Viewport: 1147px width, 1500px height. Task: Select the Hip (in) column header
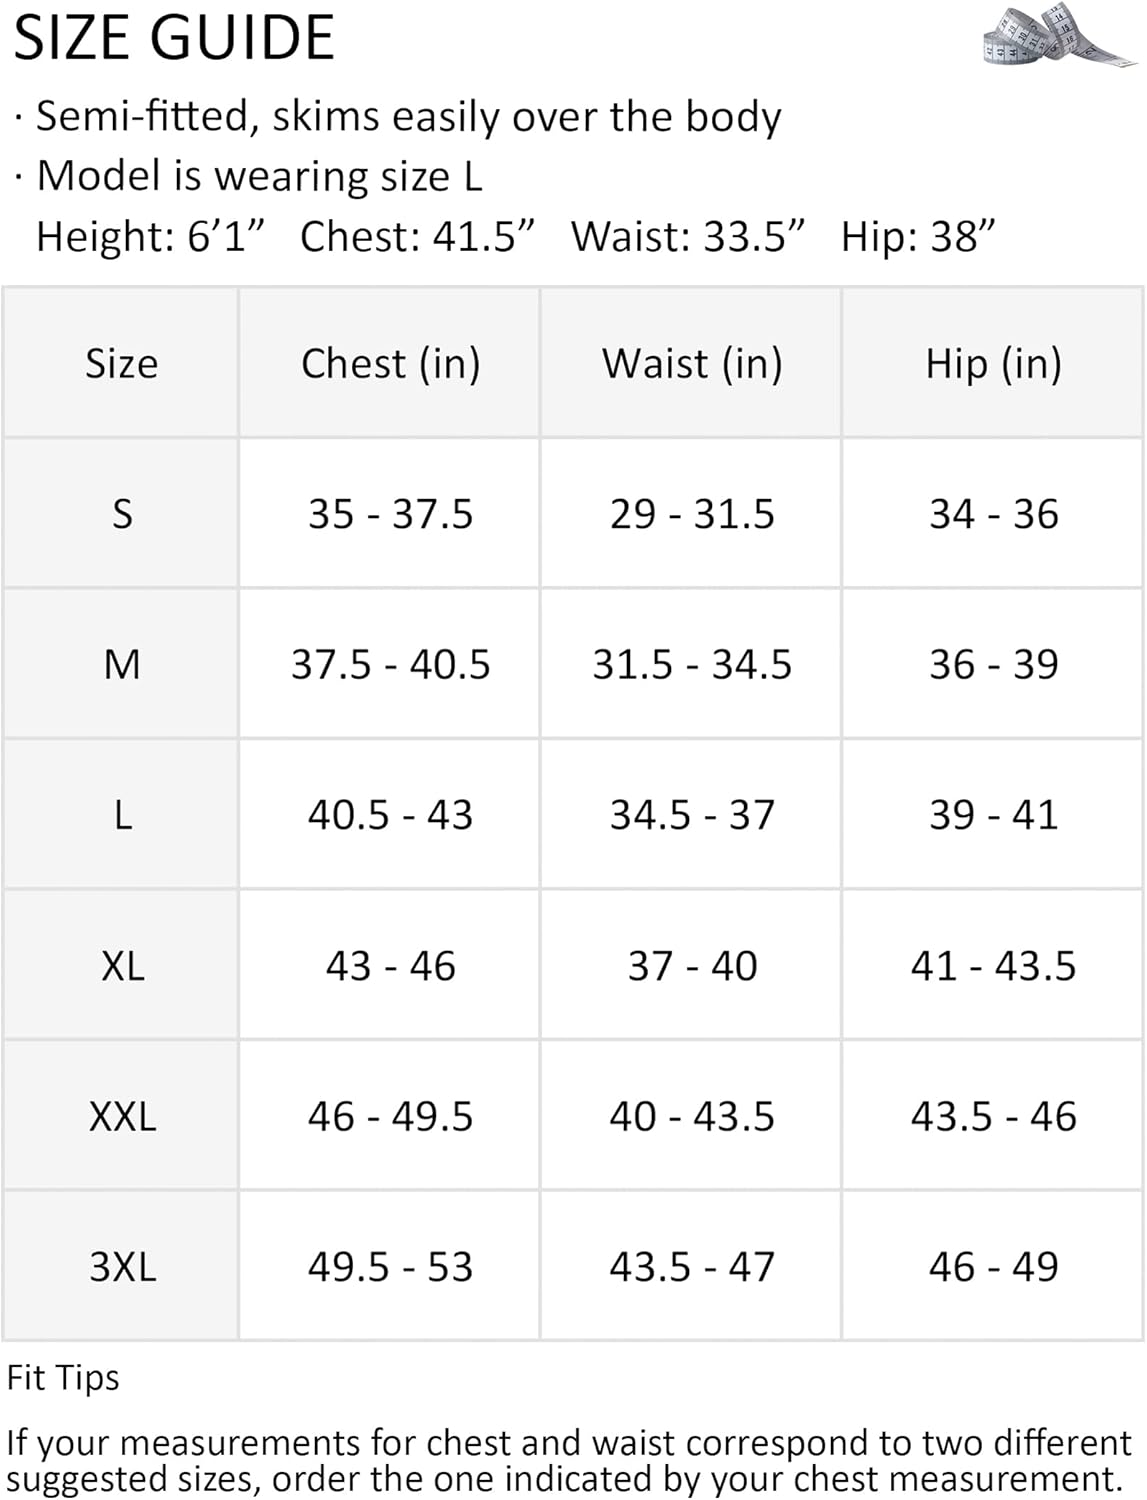[993, 363]
